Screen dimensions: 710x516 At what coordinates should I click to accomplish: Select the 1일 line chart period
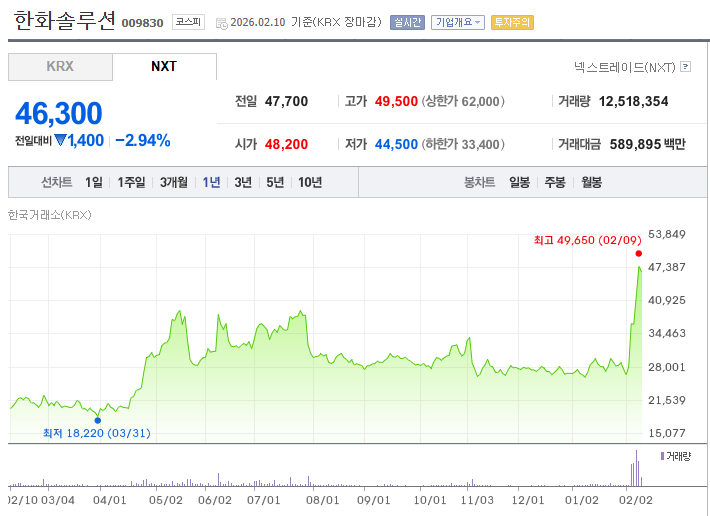[94, 182]
